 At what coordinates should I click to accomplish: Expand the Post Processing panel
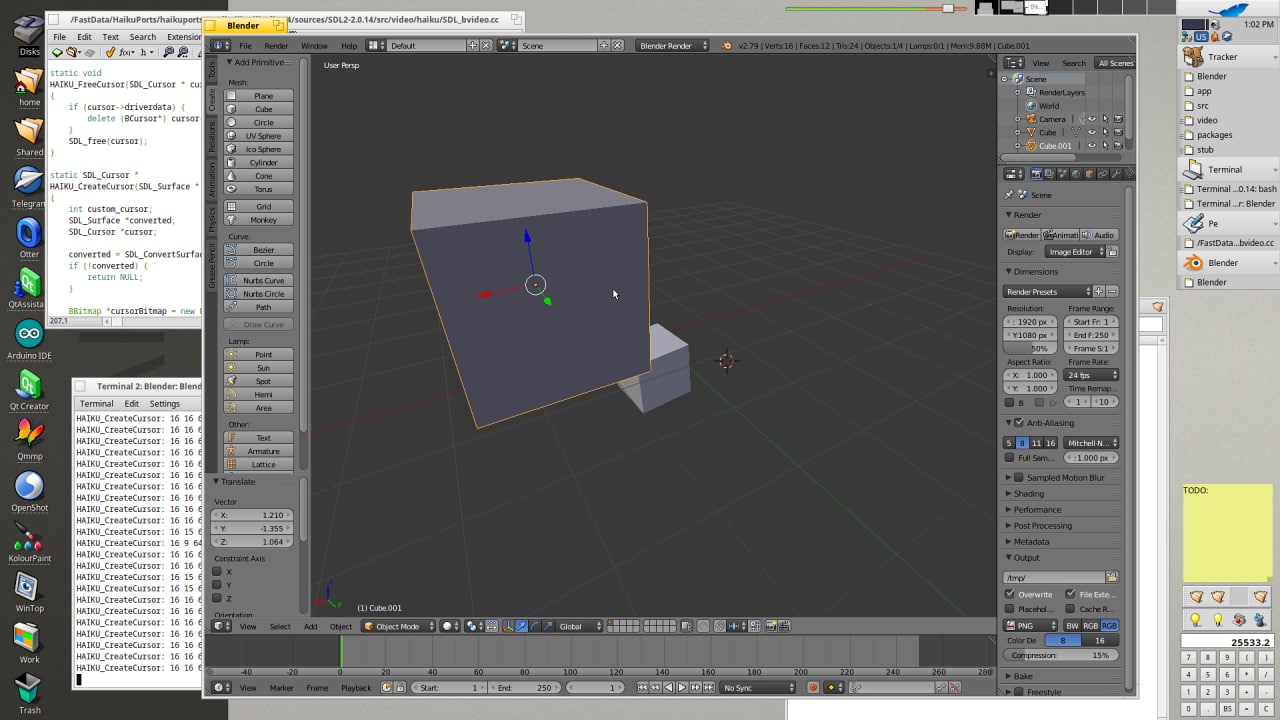click(x=1042, y=526)
